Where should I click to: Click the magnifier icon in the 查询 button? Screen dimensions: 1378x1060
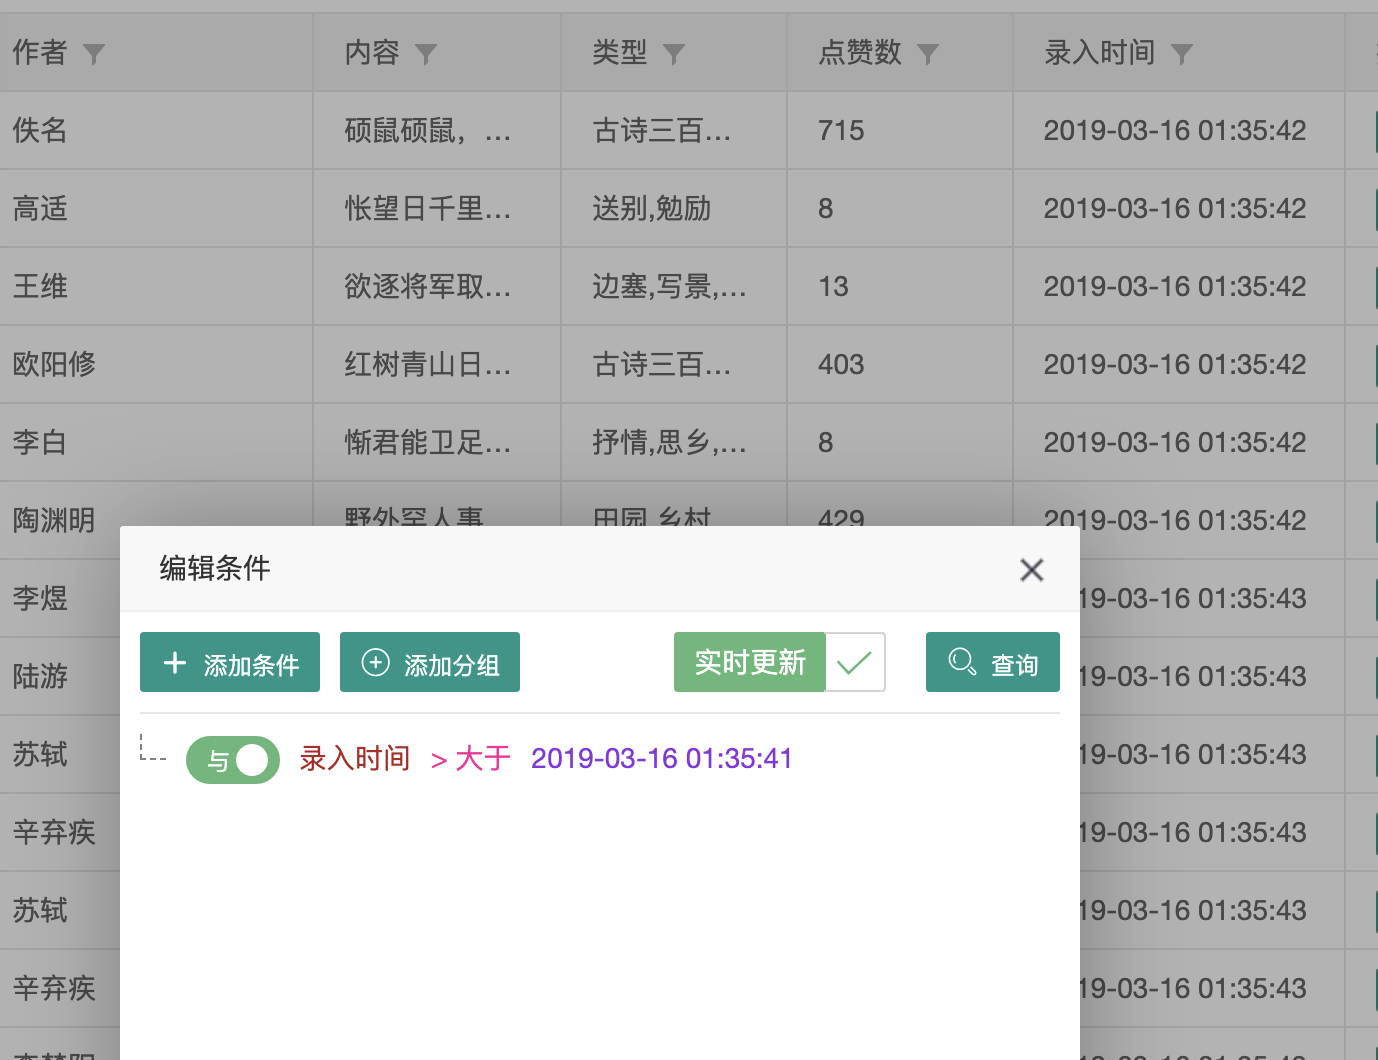coord(963,662)
